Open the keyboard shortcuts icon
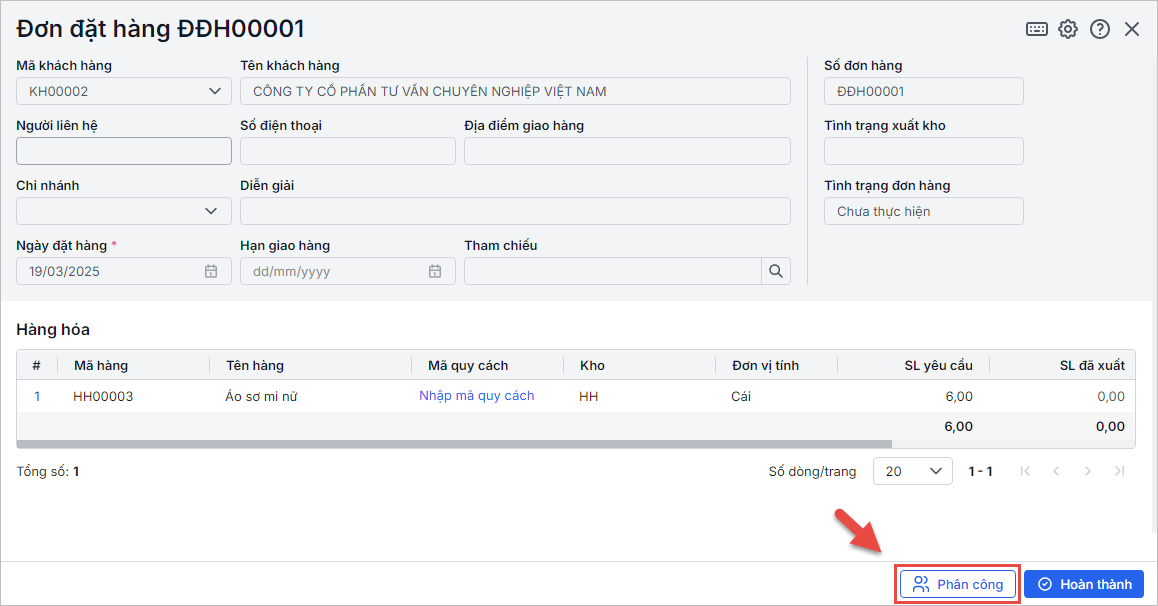This screenshot has height=606, width=1158. 1036,29
